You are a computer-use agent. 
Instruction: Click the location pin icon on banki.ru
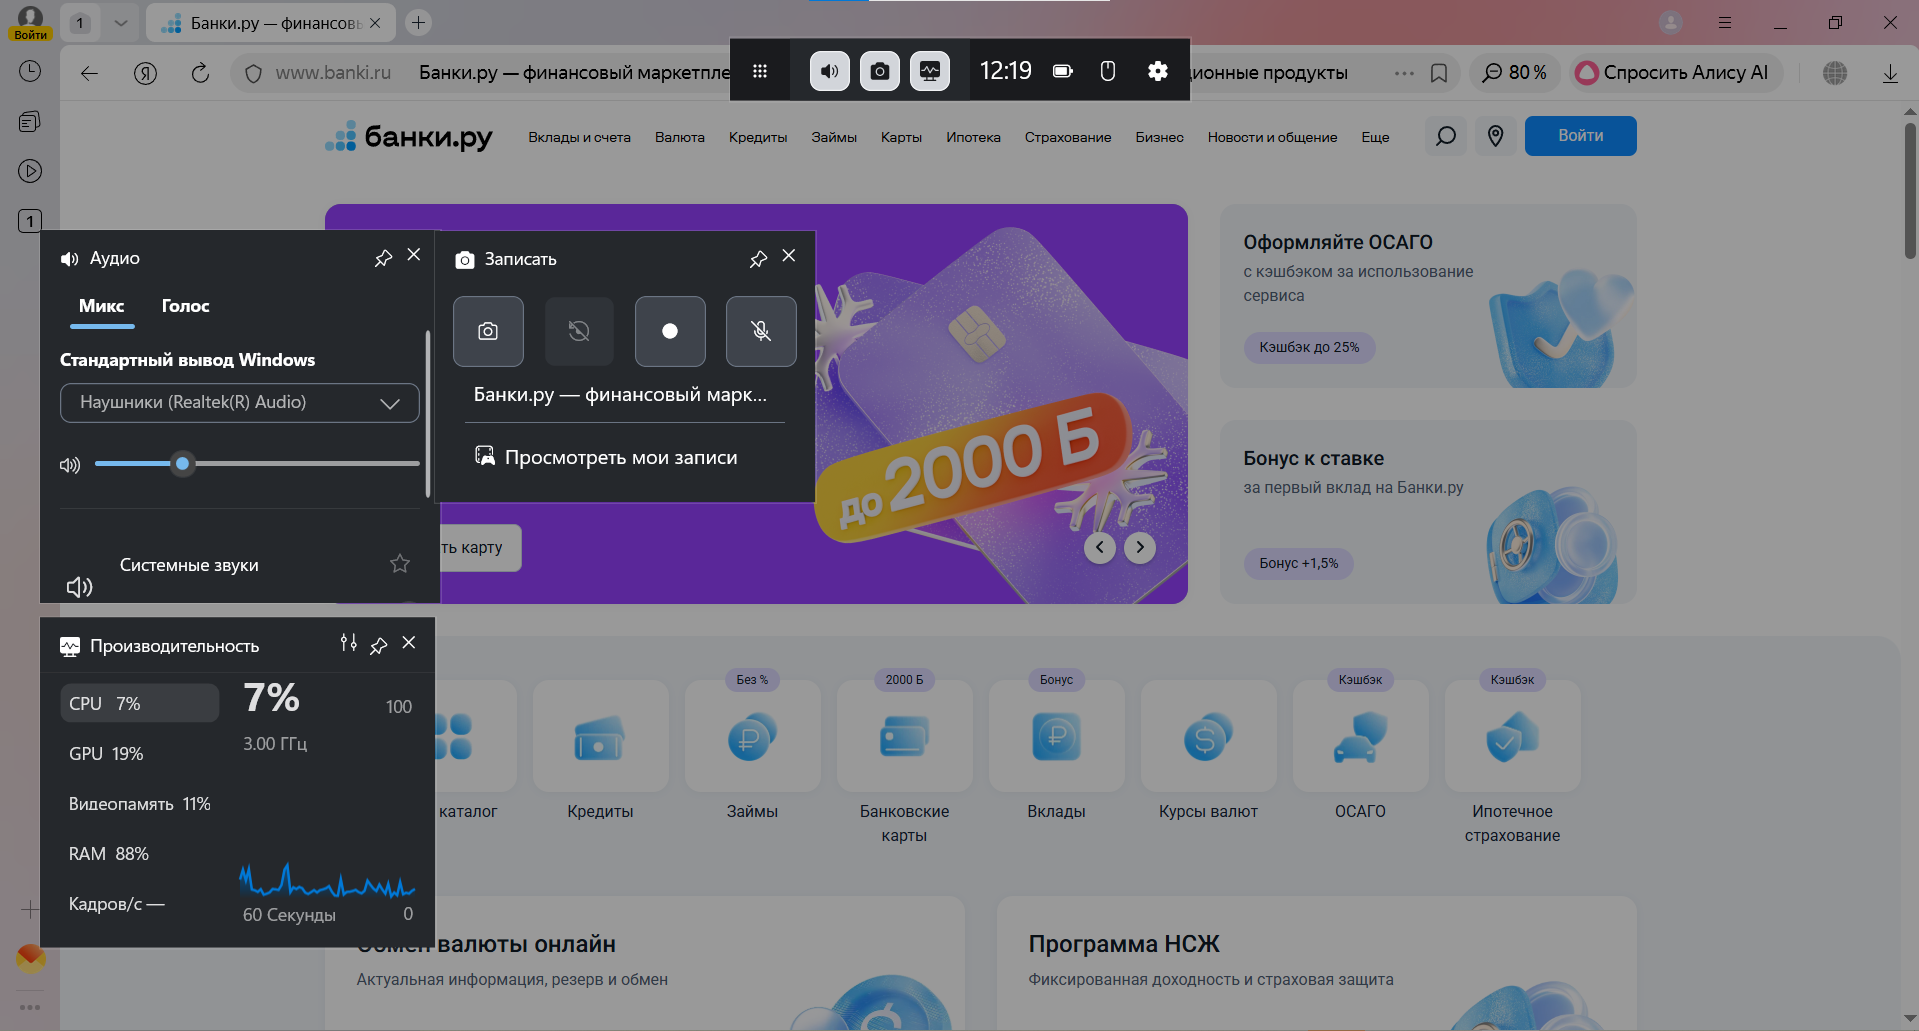pos(1495,136)
